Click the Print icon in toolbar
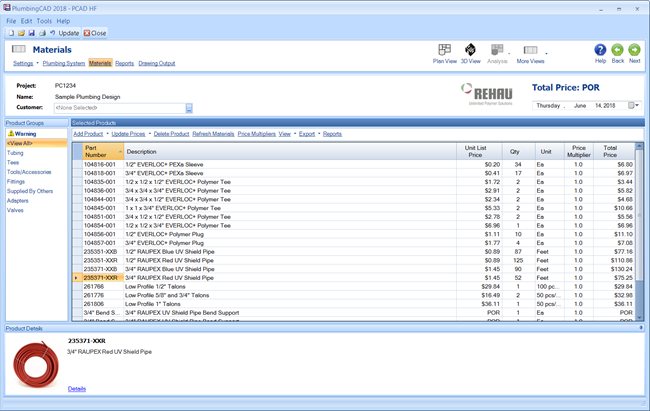This screenshot has width=650, height=411. tap(42, 33)
